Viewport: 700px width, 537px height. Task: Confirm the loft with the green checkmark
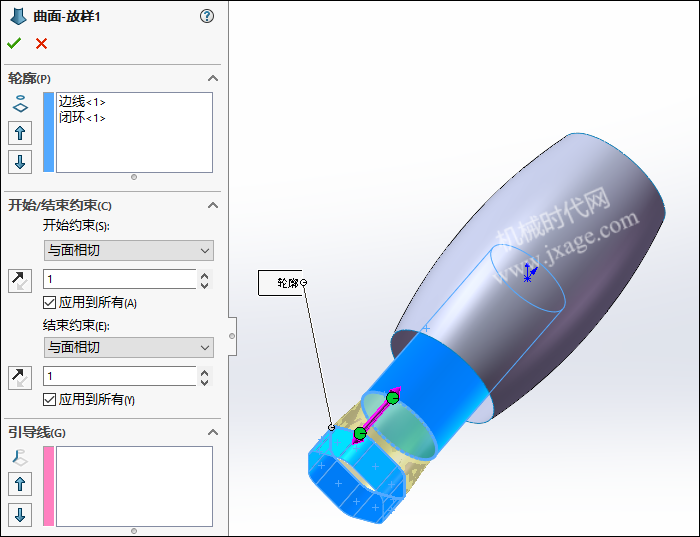[x=14, y=43]
